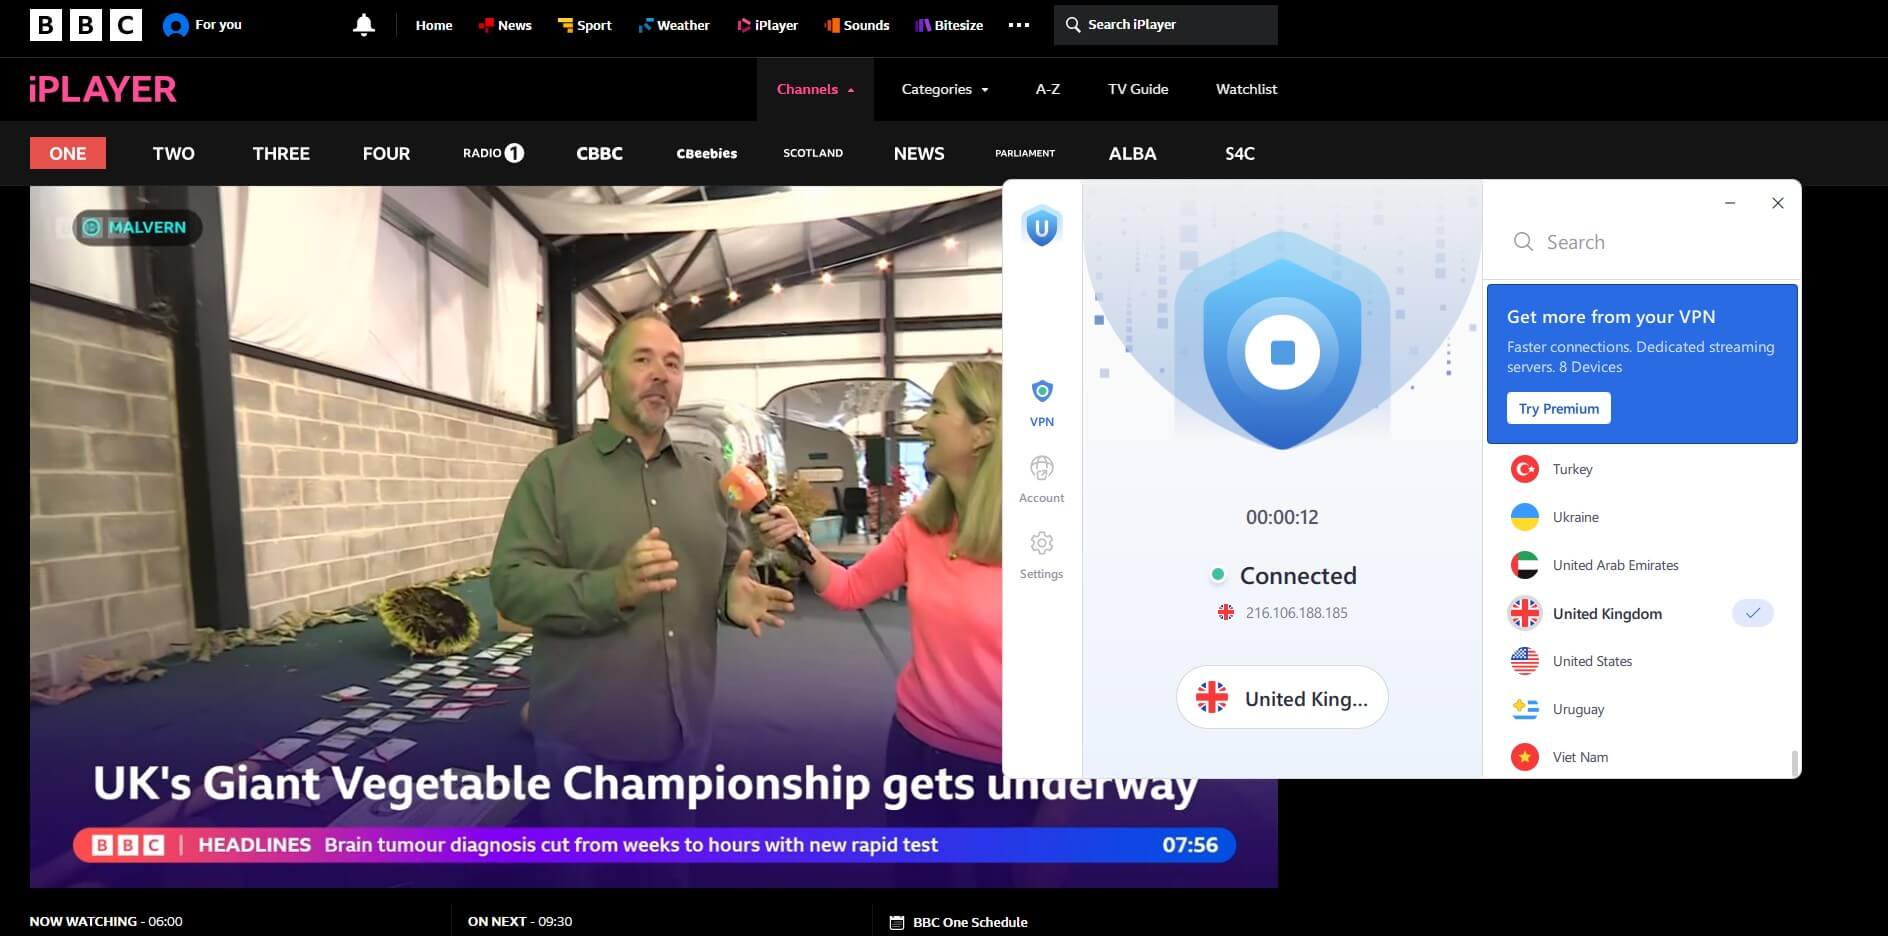The height and width of the screenshot is (936, 1888).
Task: Open BBC Sounds link
Action: [x=857, y=25]
